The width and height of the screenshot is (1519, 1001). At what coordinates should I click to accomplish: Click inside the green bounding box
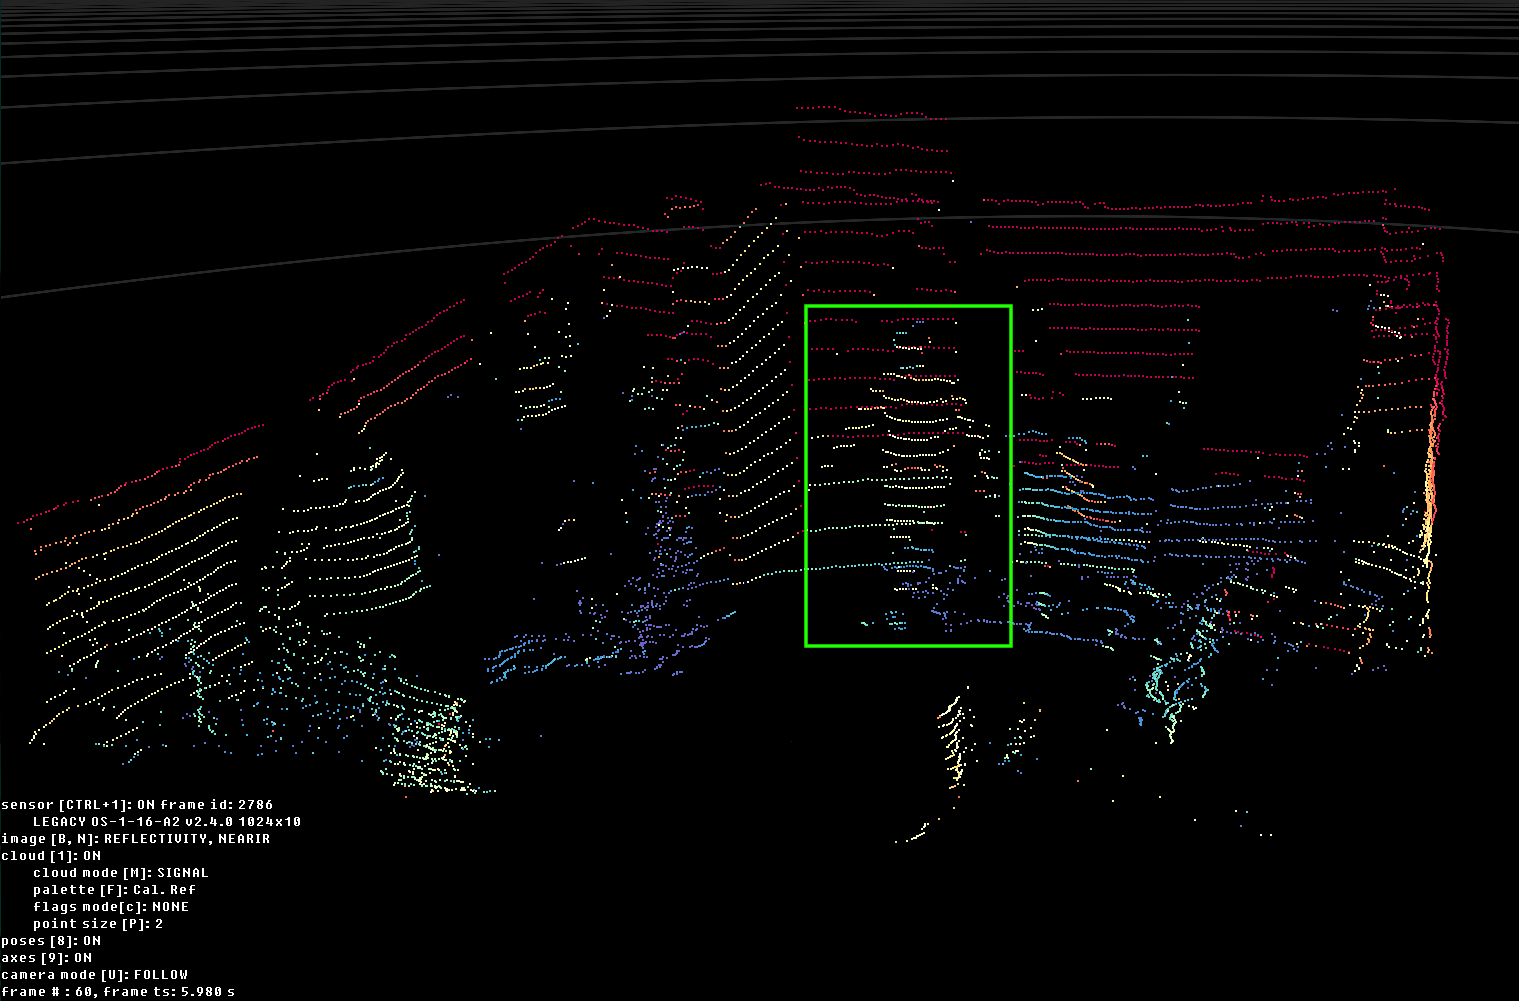click(x=908, y=476)
